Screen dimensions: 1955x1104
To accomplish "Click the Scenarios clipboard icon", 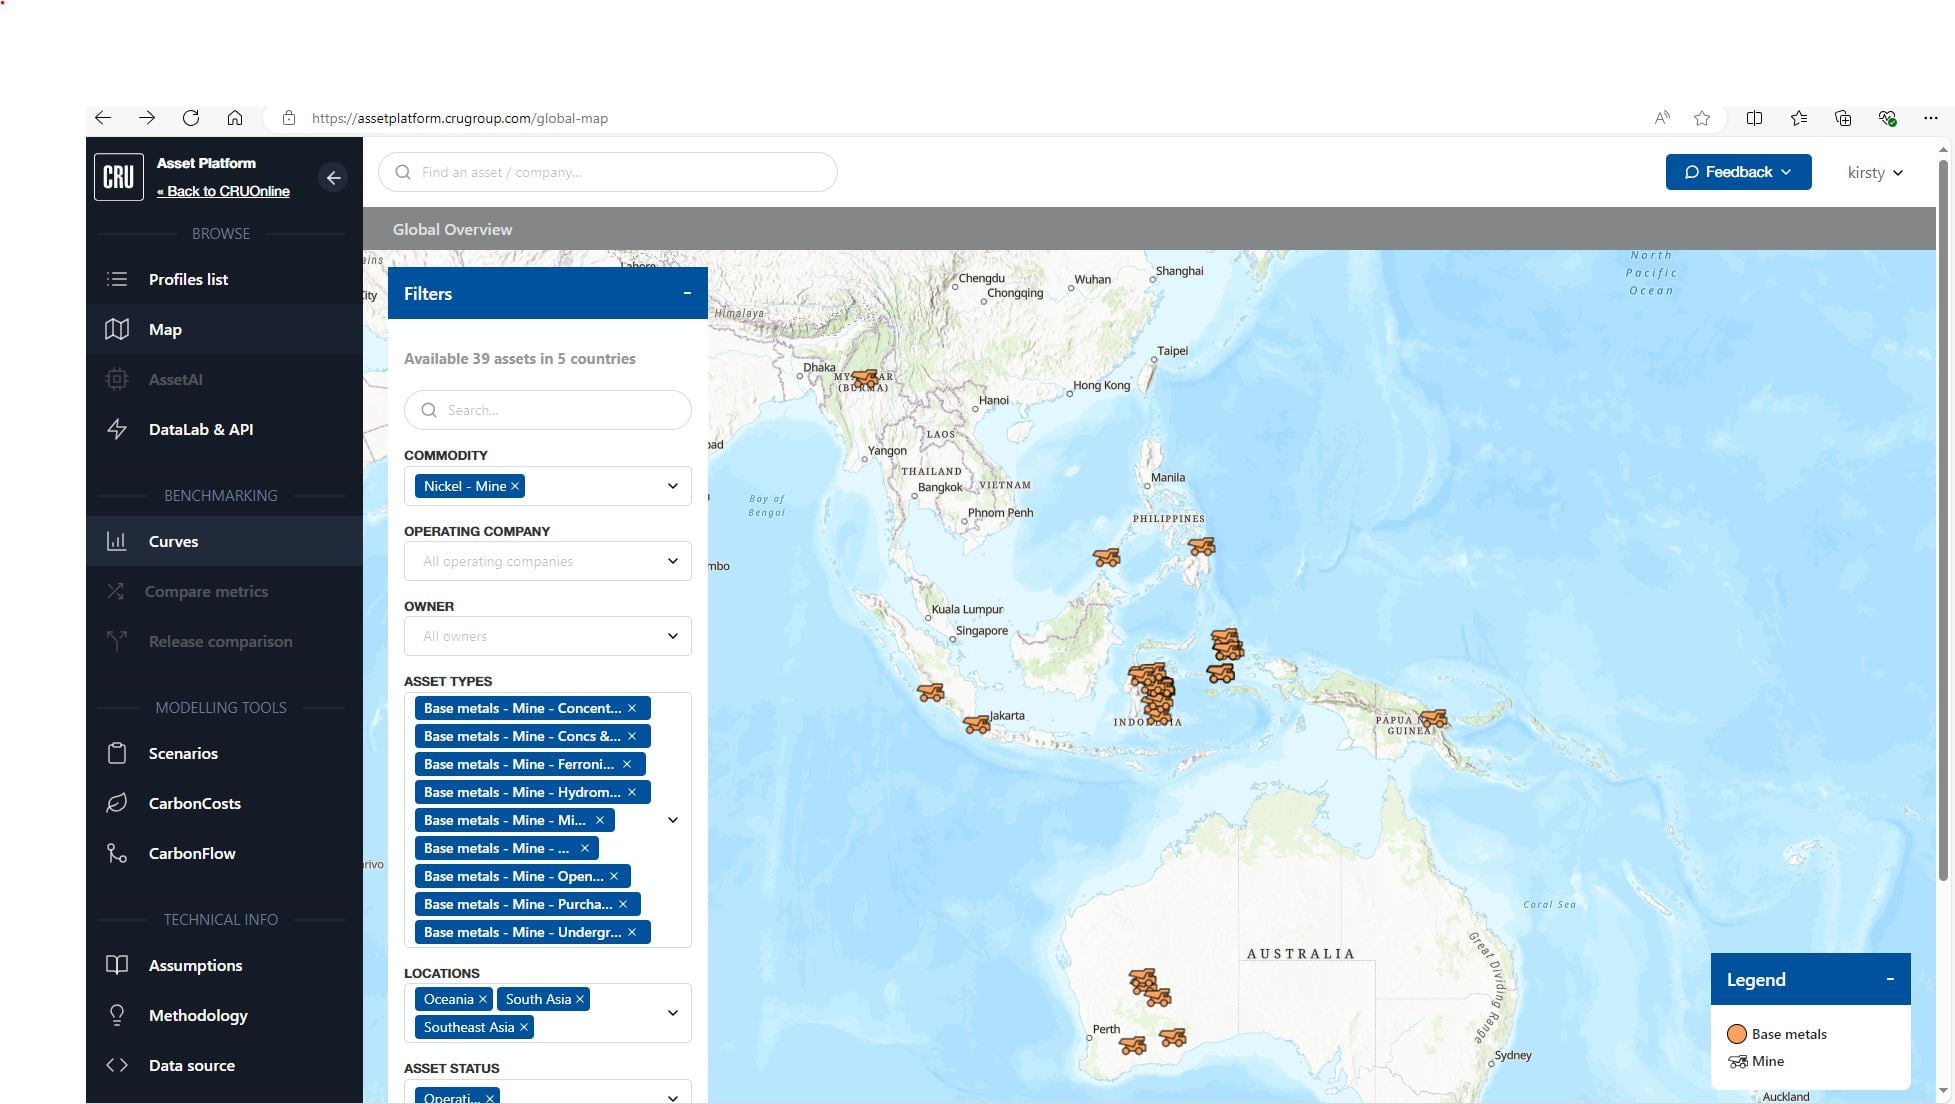I will coord(117,753).
